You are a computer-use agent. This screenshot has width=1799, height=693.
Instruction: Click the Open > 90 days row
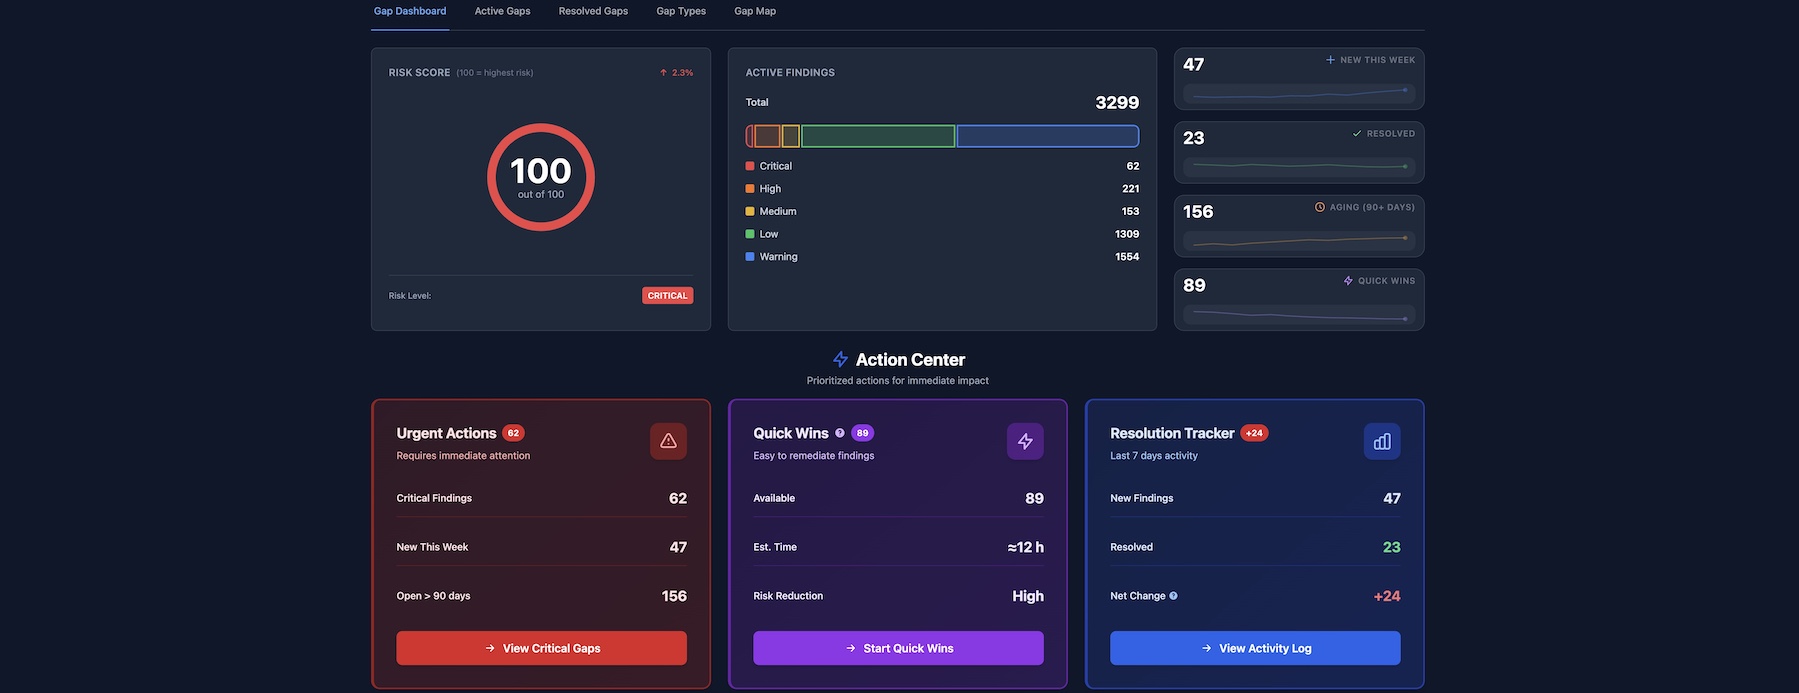pos(541,596)
